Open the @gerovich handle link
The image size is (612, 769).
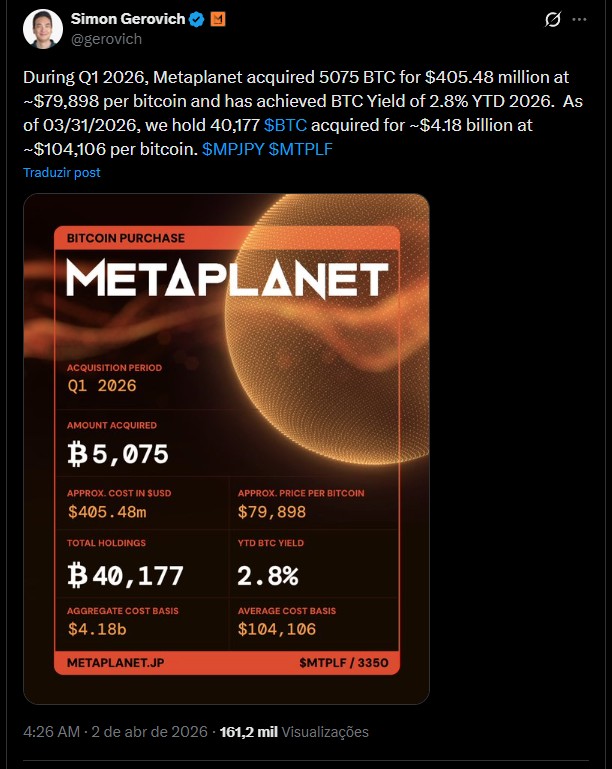(107, 38)
